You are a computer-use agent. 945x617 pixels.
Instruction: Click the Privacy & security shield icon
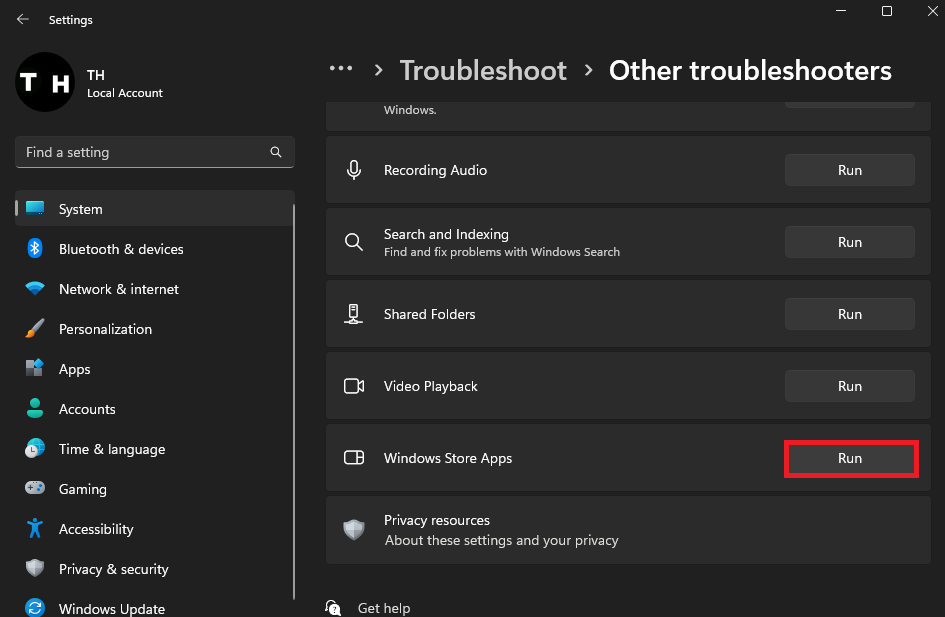(x=35, y=569)
